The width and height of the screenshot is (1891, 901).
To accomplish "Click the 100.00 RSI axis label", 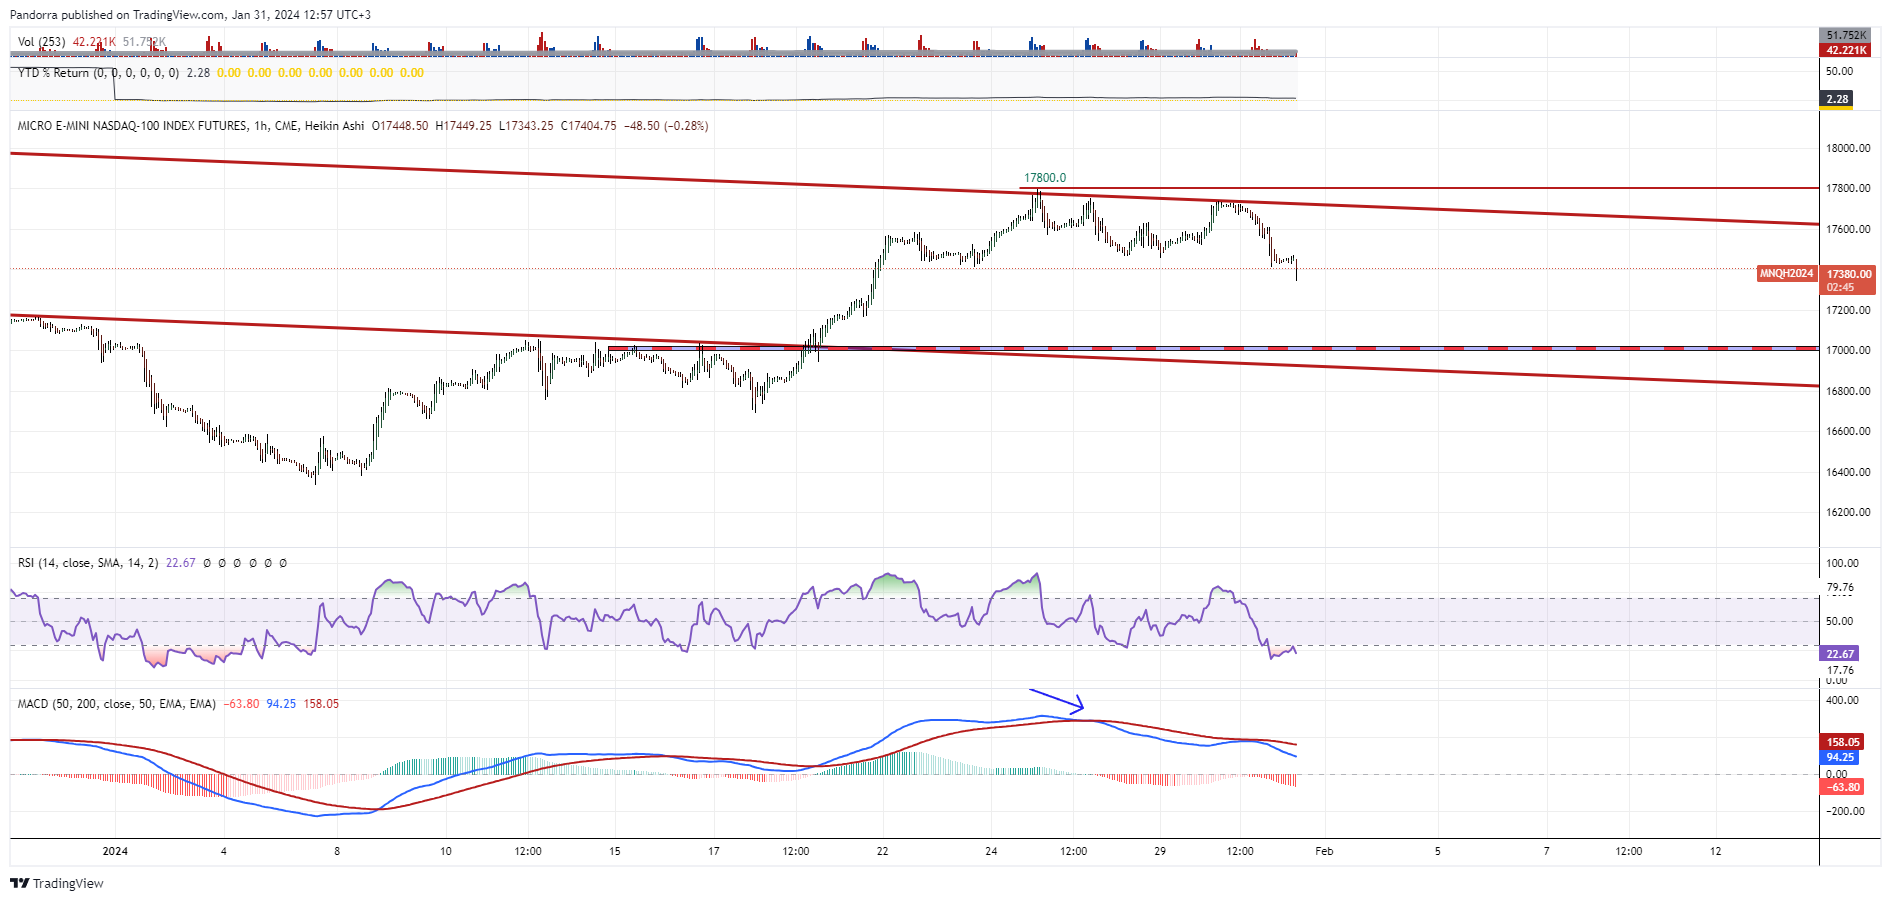I will (x=1842, y=563).
